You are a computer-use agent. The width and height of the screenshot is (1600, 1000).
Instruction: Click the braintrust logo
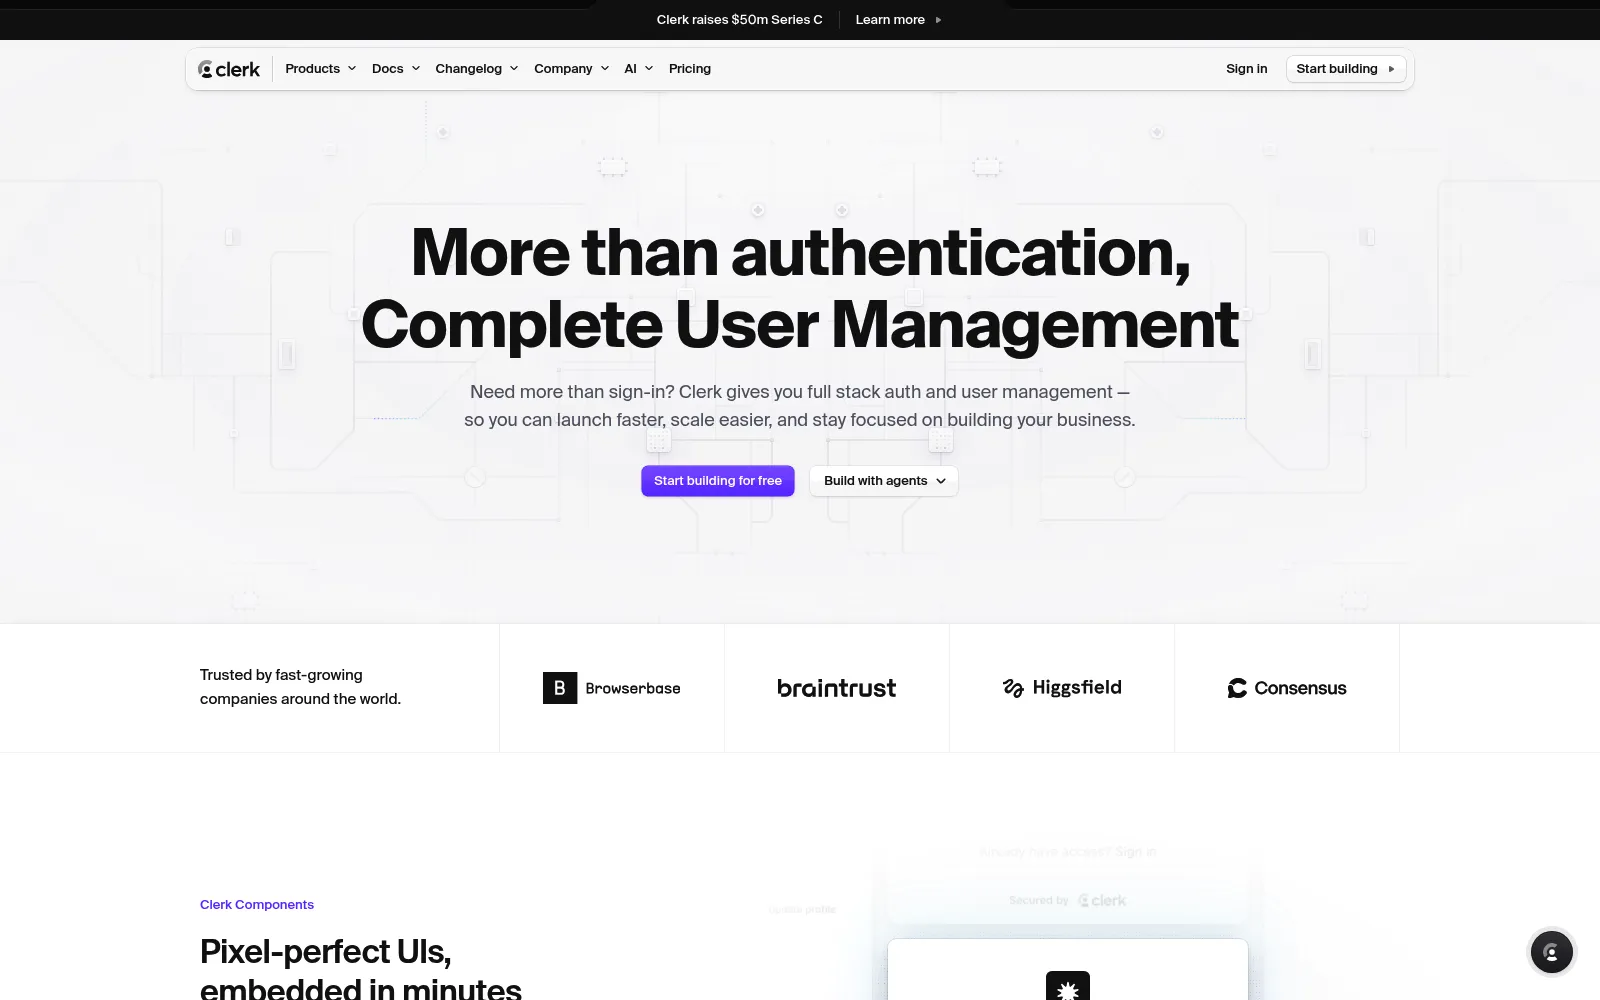pos(837,688)
